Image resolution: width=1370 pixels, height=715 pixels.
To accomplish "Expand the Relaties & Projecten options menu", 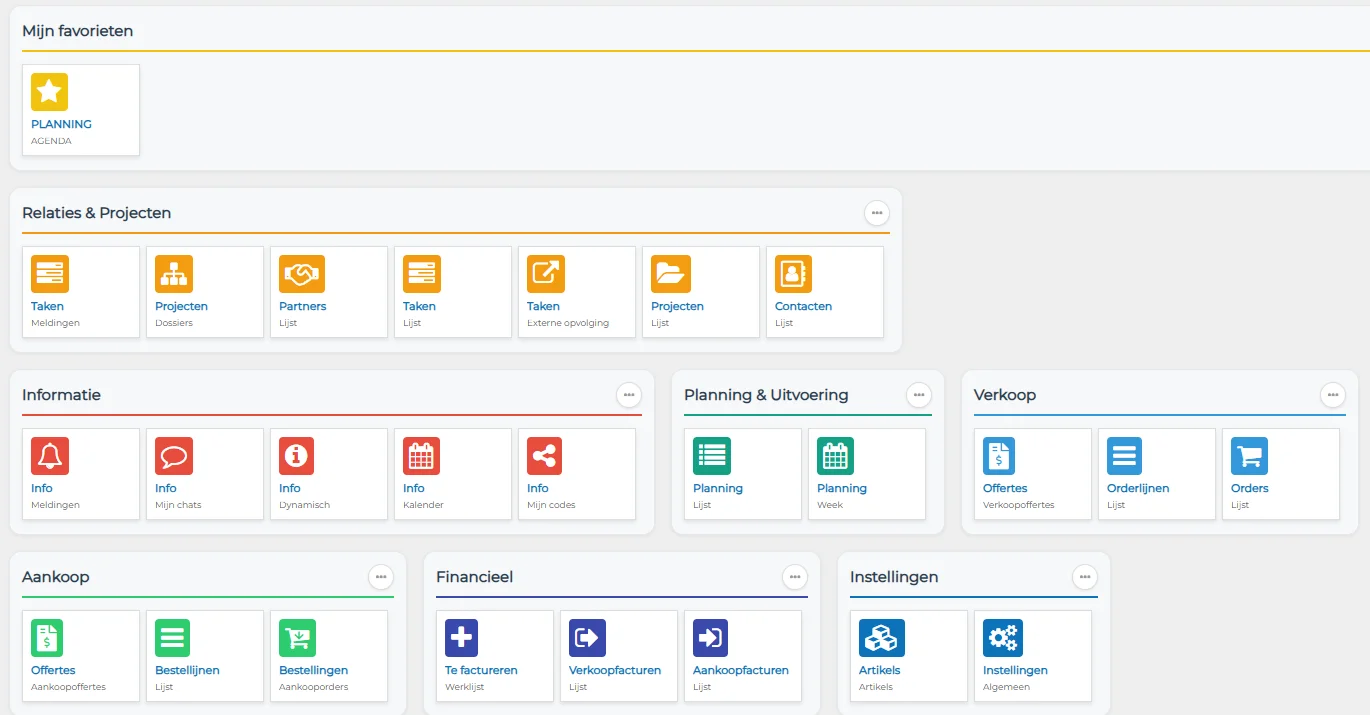I will tap(877, 213).
